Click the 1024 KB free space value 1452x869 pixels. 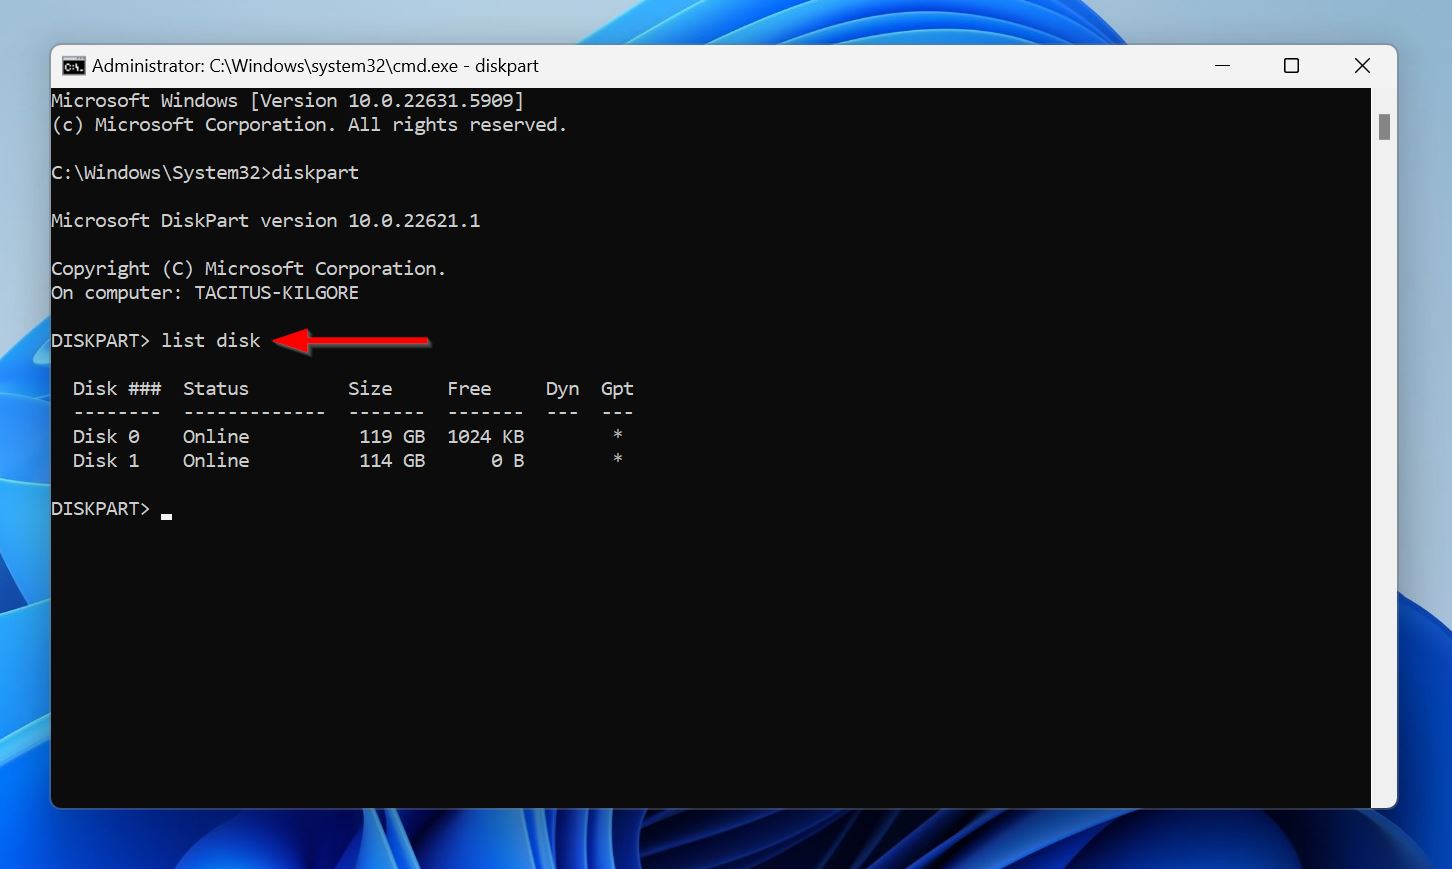tap(485, 436)
